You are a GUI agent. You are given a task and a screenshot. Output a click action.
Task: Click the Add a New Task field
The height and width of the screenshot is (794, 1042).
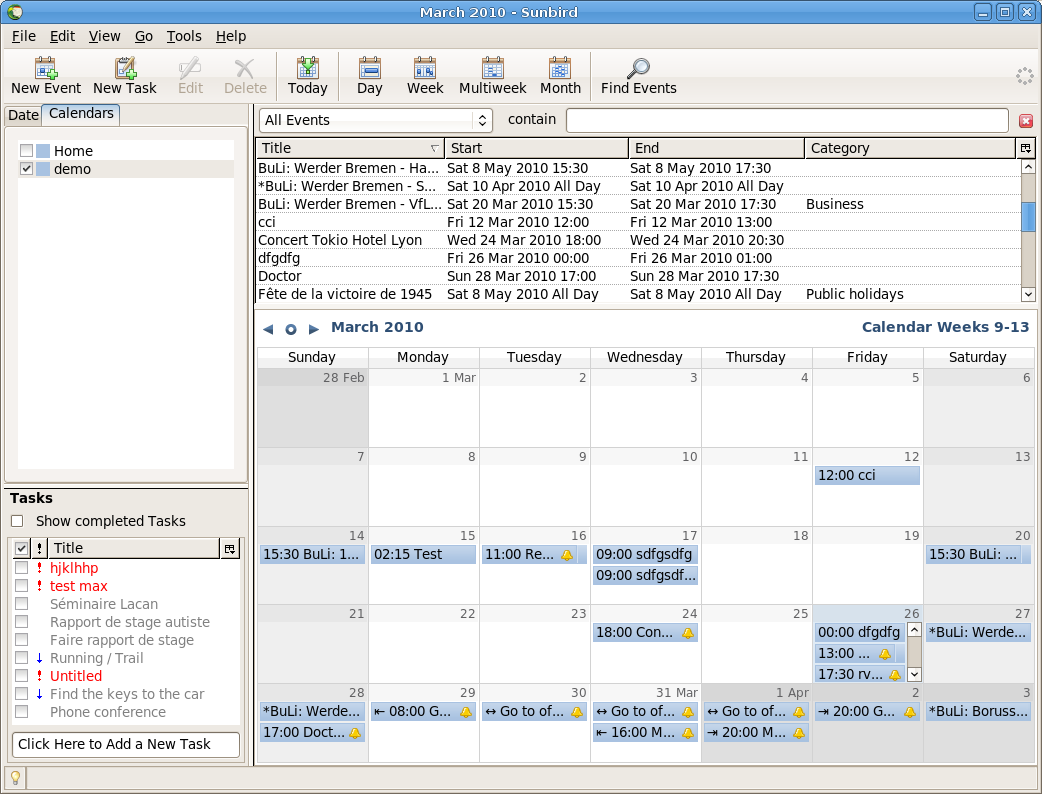tap(126, 744)
